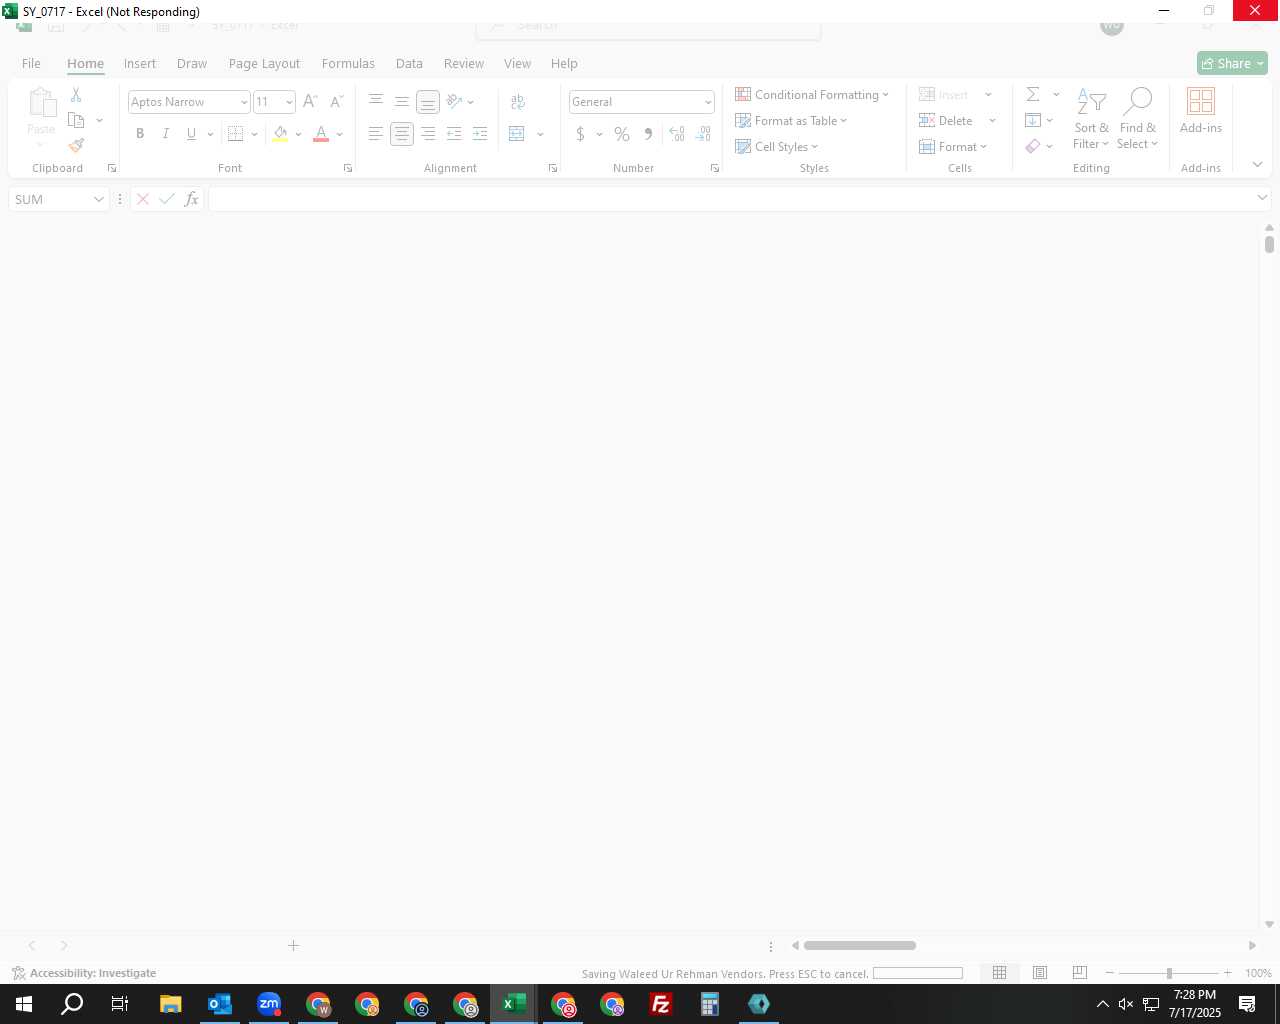Toggle Bottom Align
Image resolution: width=1280 pixels, height=1024 pixels.
pos(428,101)
